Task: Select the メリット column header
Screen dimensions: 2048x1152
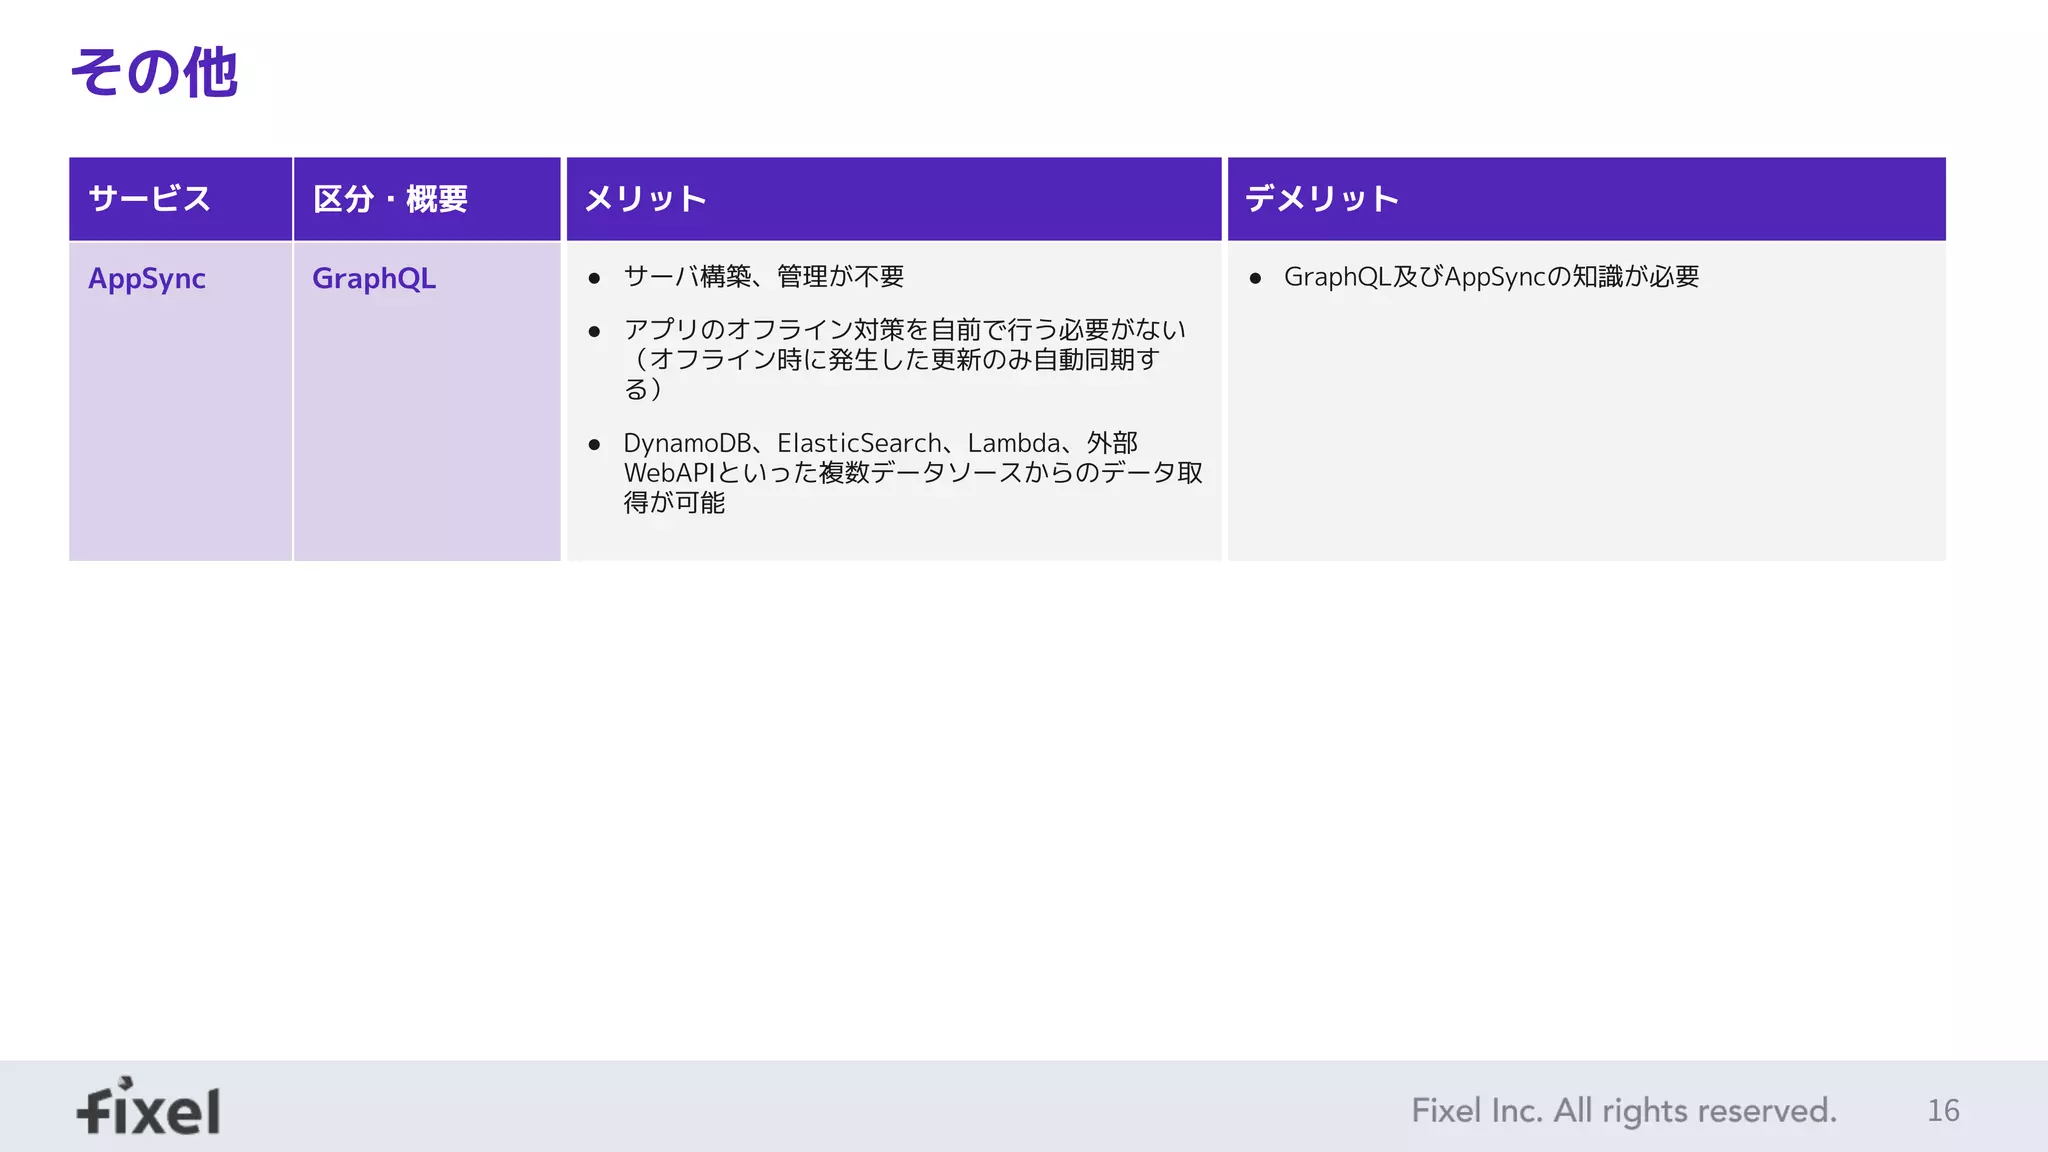Action: (x=646, y=199)
